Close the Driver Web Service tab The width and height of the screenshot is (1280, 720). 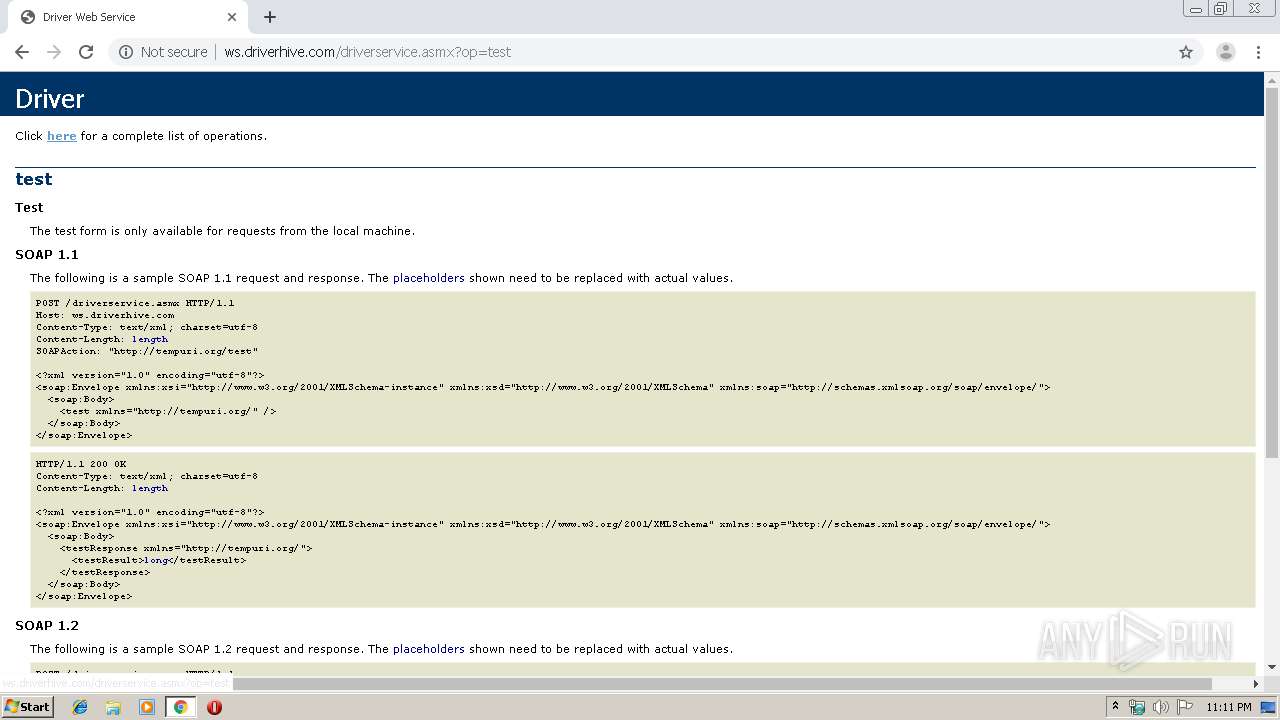point(232,17)
